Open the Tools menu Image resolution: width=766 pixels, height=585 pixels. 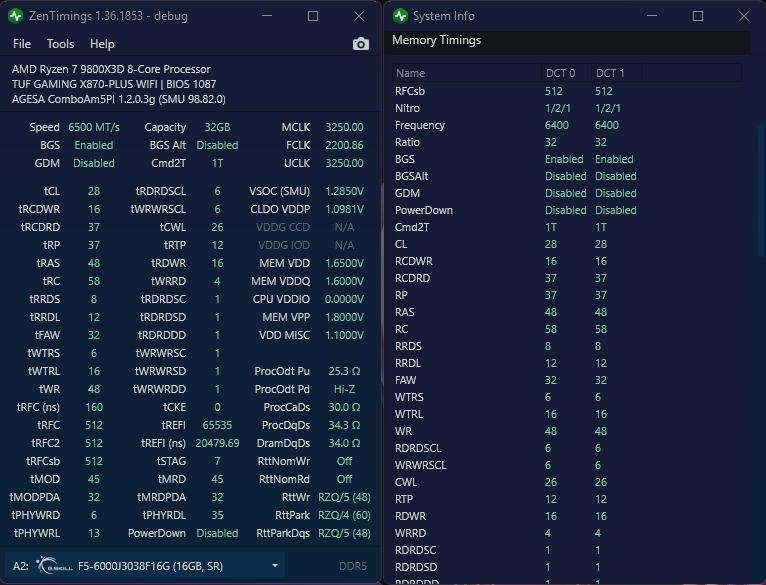click(61, 44)
